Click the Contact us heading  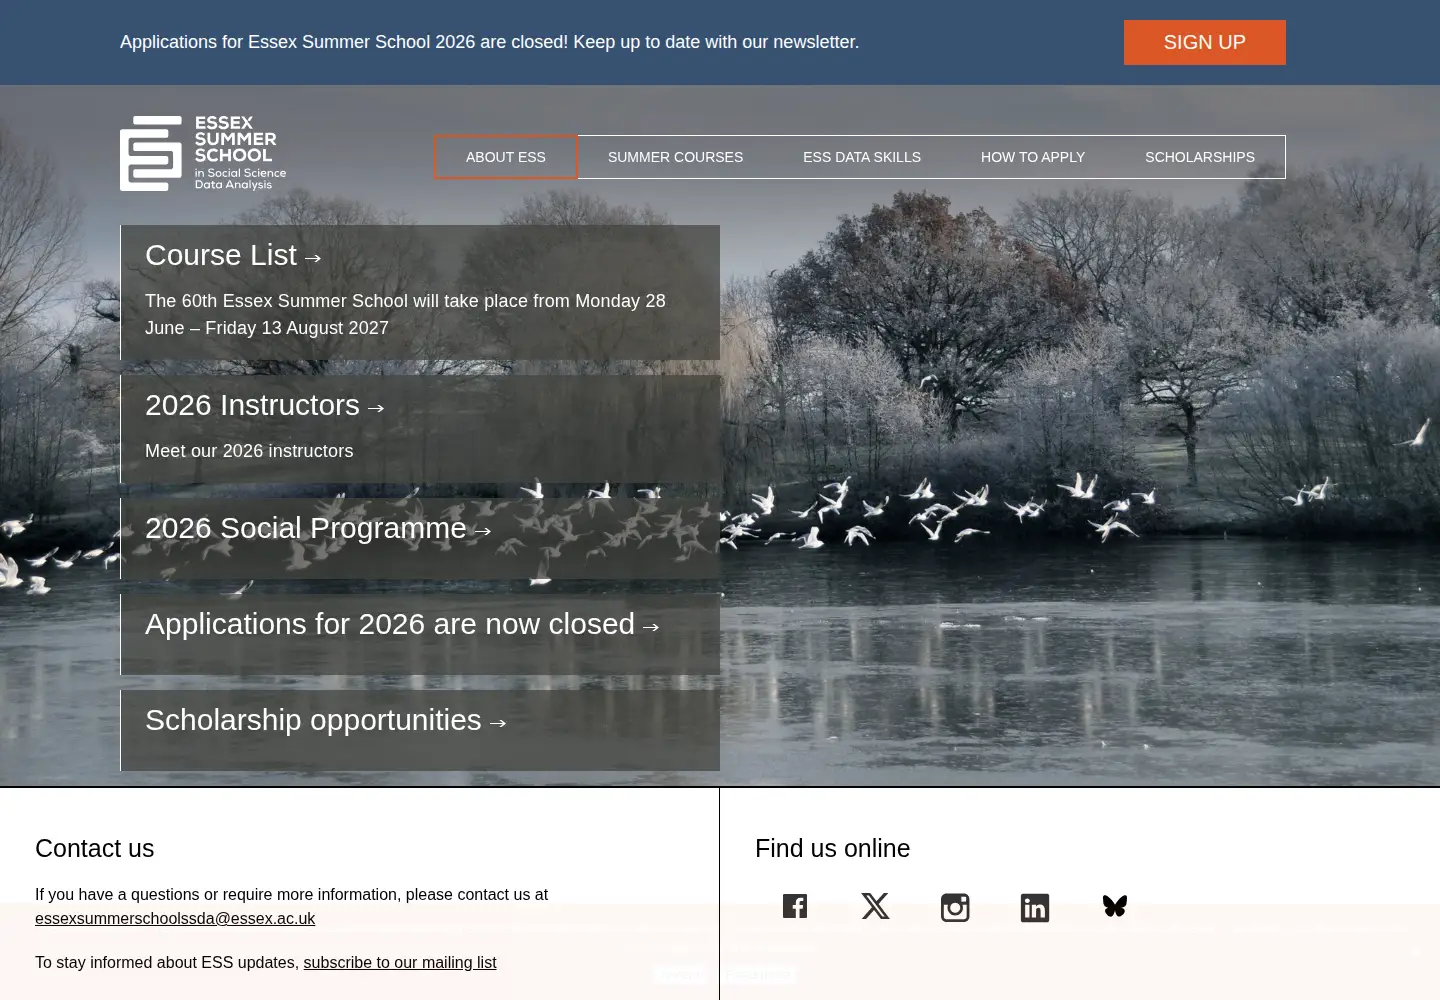(95, 848)
